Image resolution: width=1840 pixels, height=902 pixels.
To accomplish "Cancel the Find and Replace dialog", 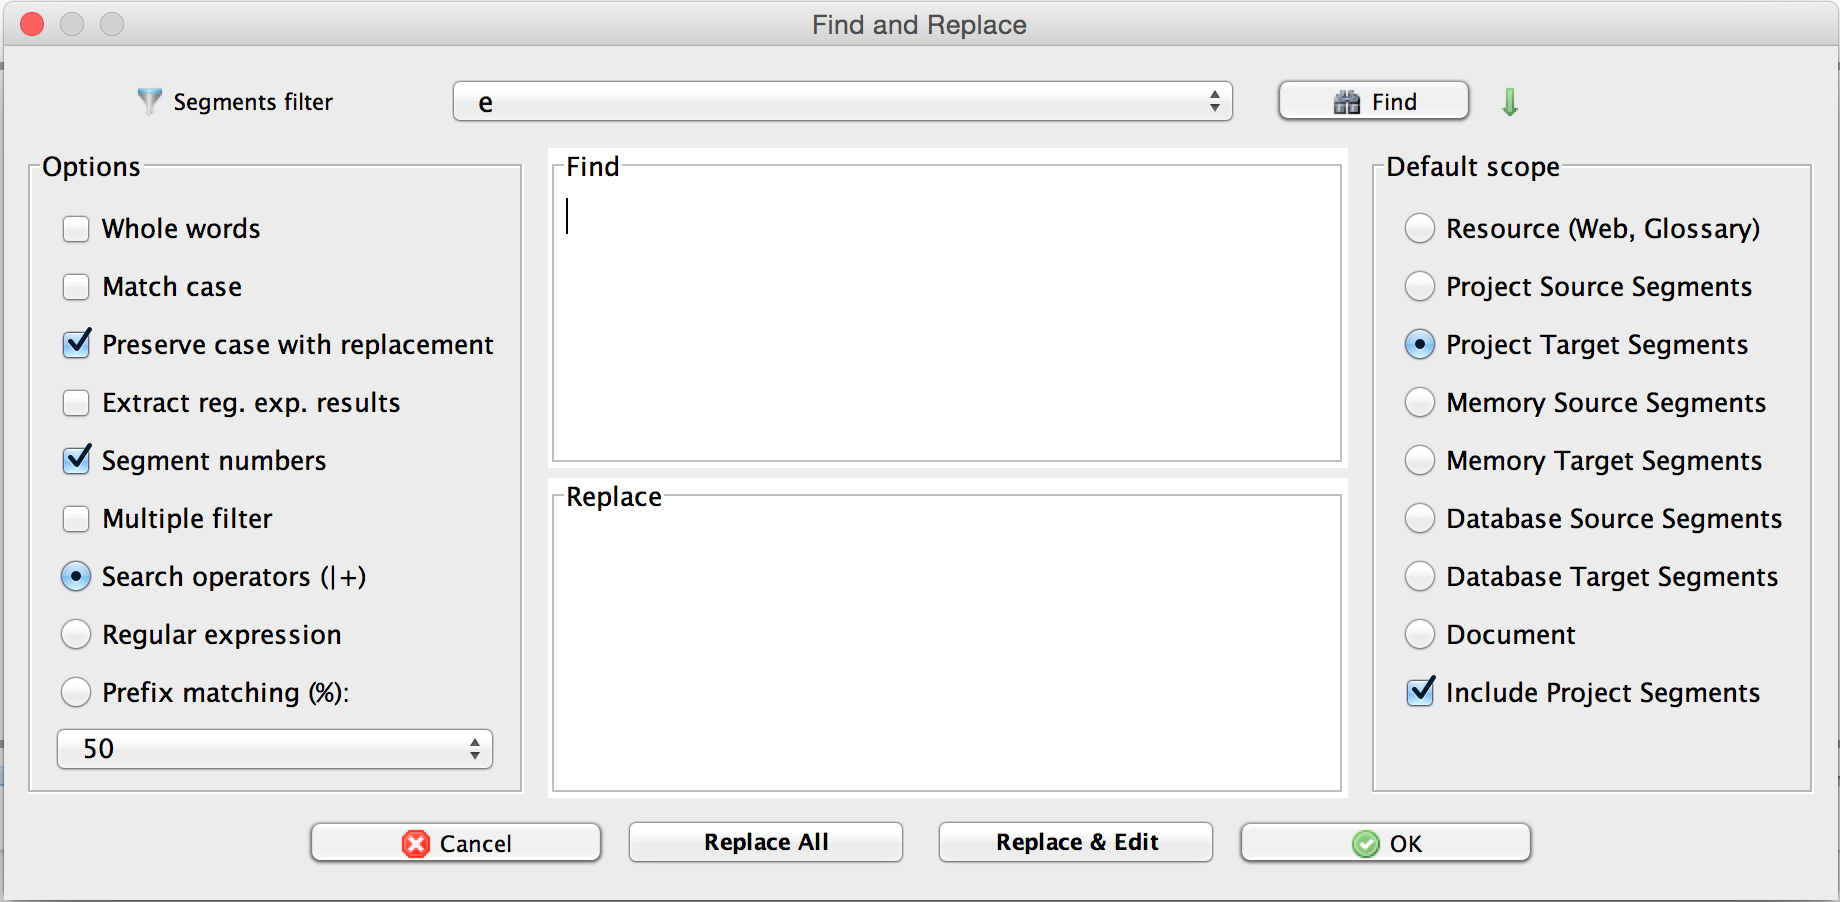I will [x=456, y=843].
